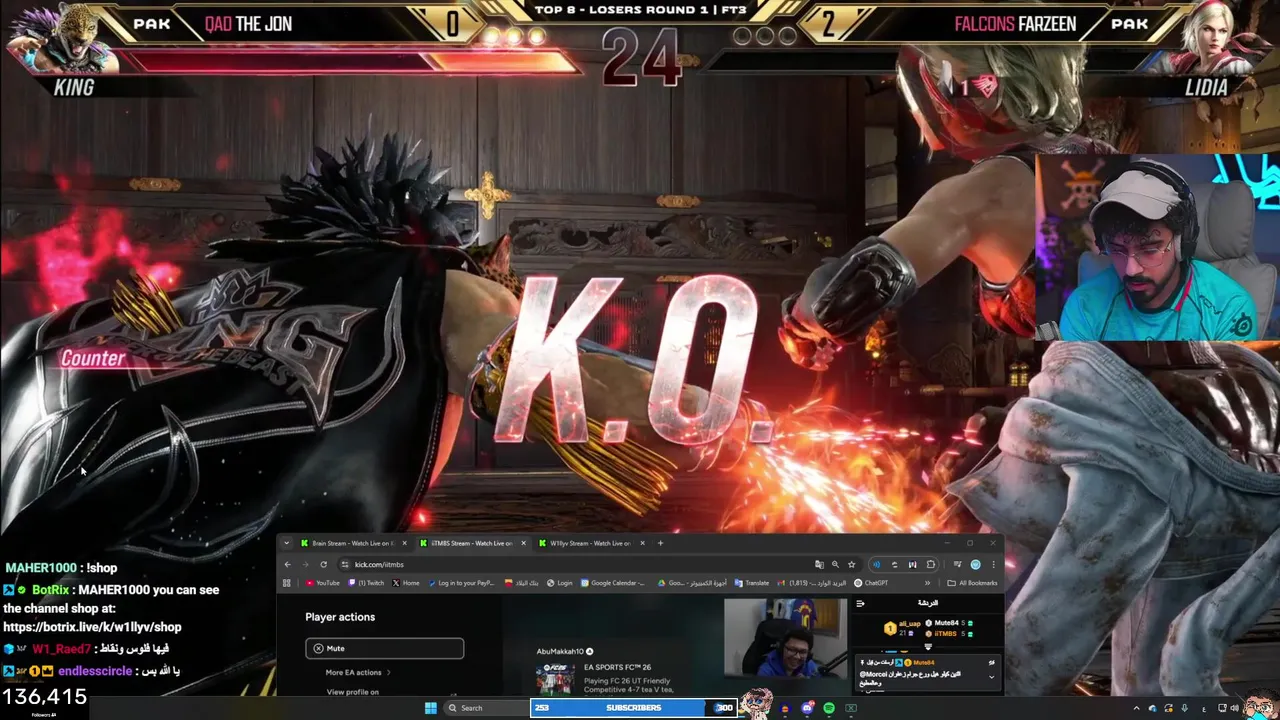
Task: Open the Chrome three-dot menu
Action: (x=993, y=564)
